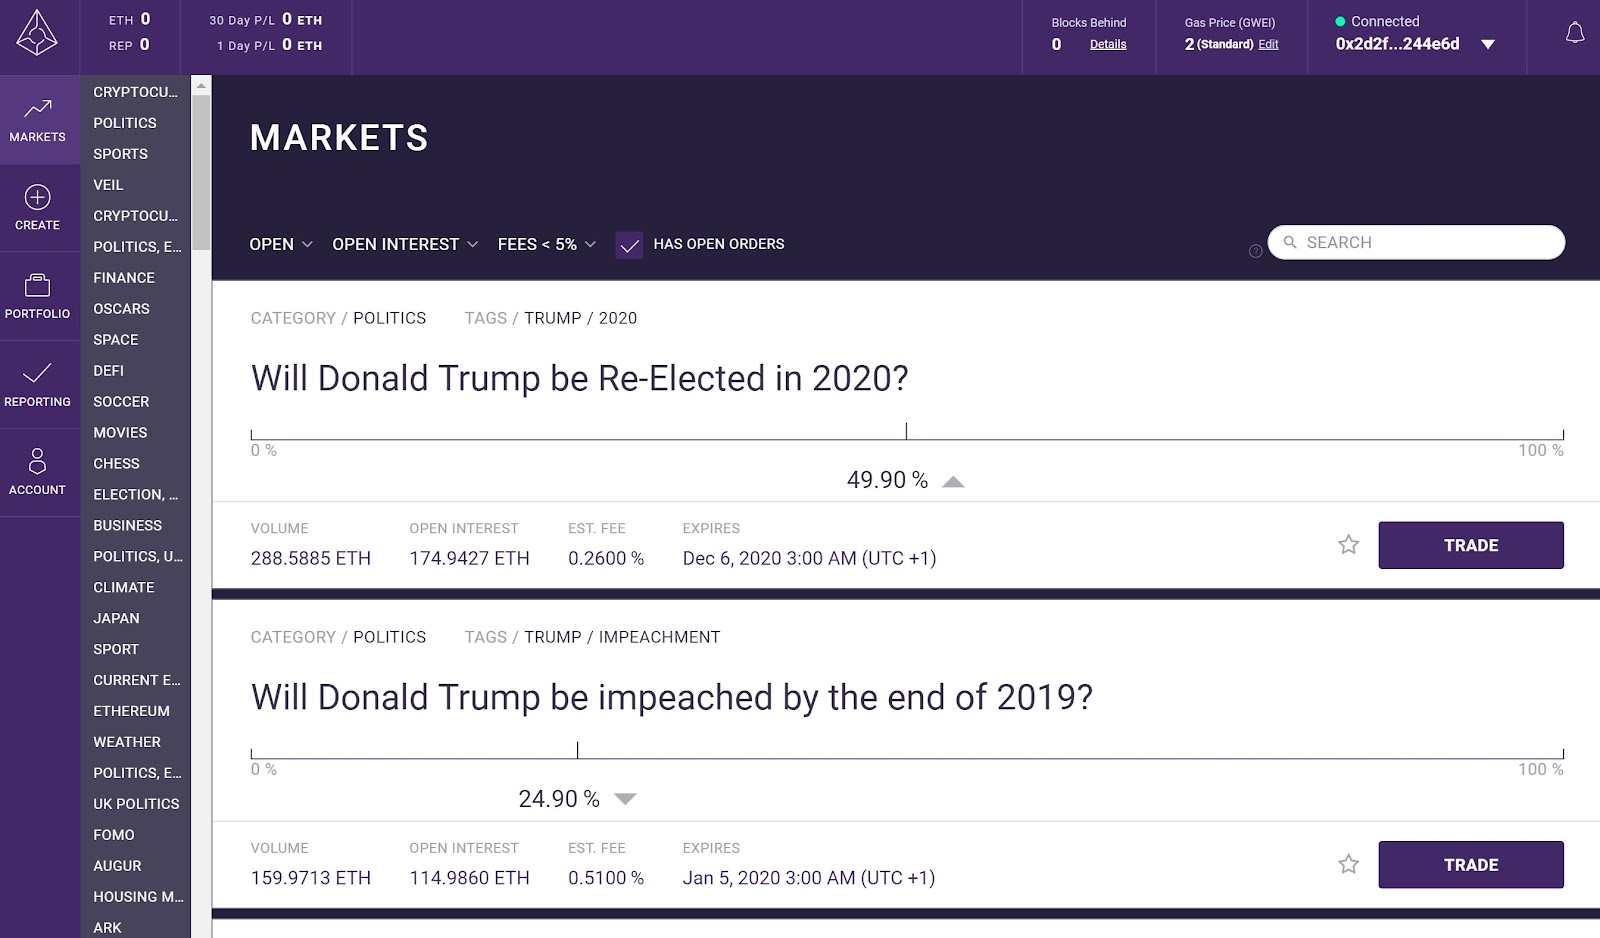
Task: Click the category list scrollbar
Action: coord(201,170)
